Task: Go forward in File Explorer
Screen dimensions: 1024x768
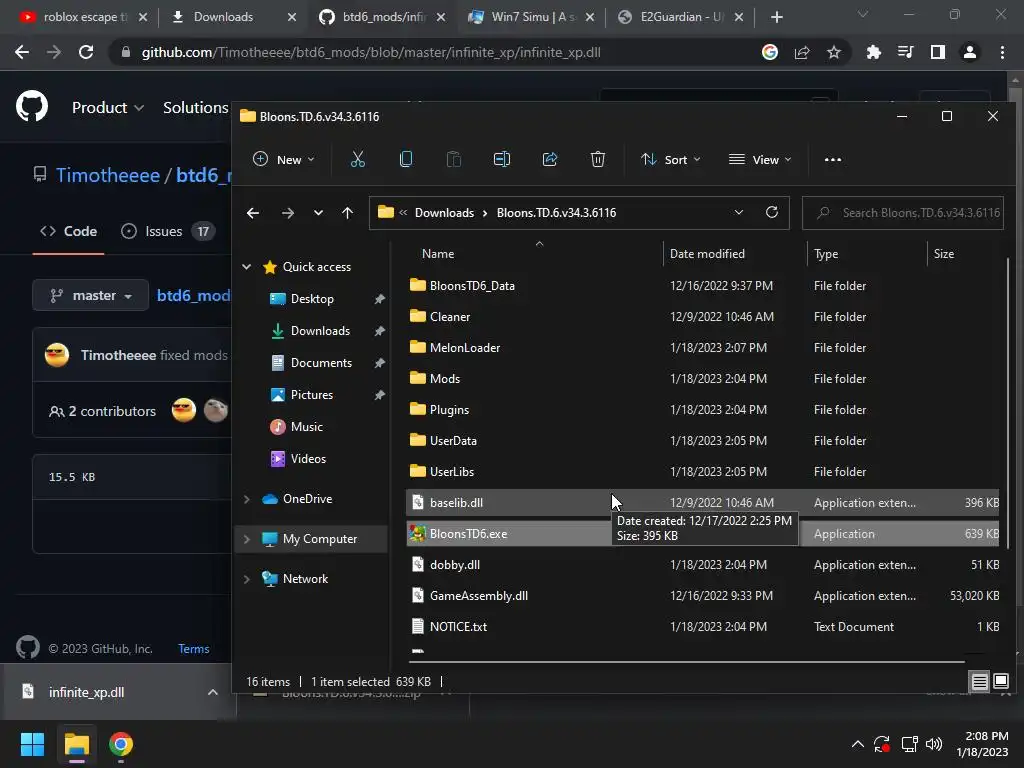Action: tap(287, 213)
